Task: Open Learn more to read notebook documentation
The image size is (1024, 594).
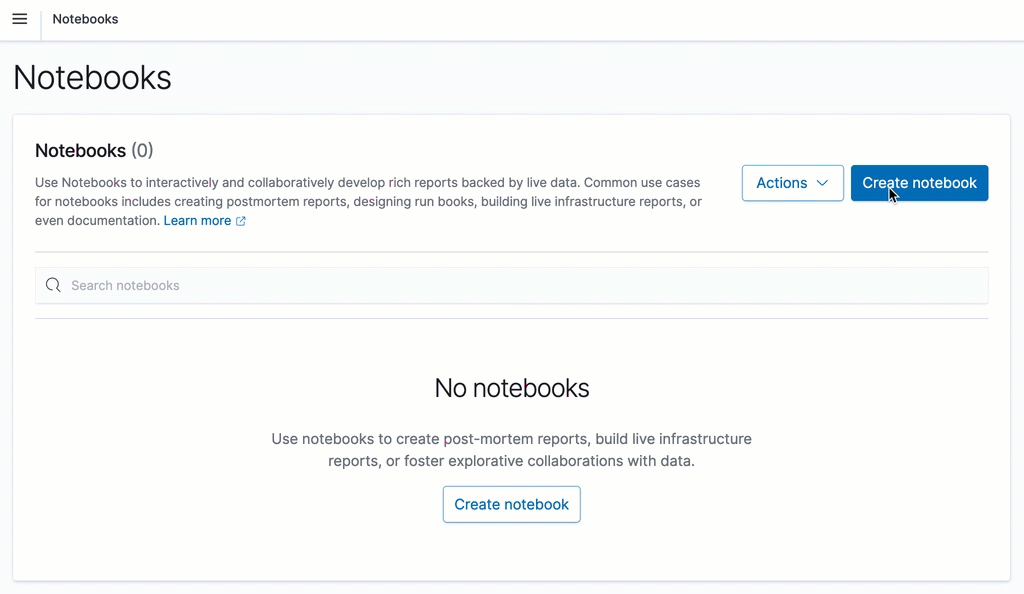Action: [196, 220]
